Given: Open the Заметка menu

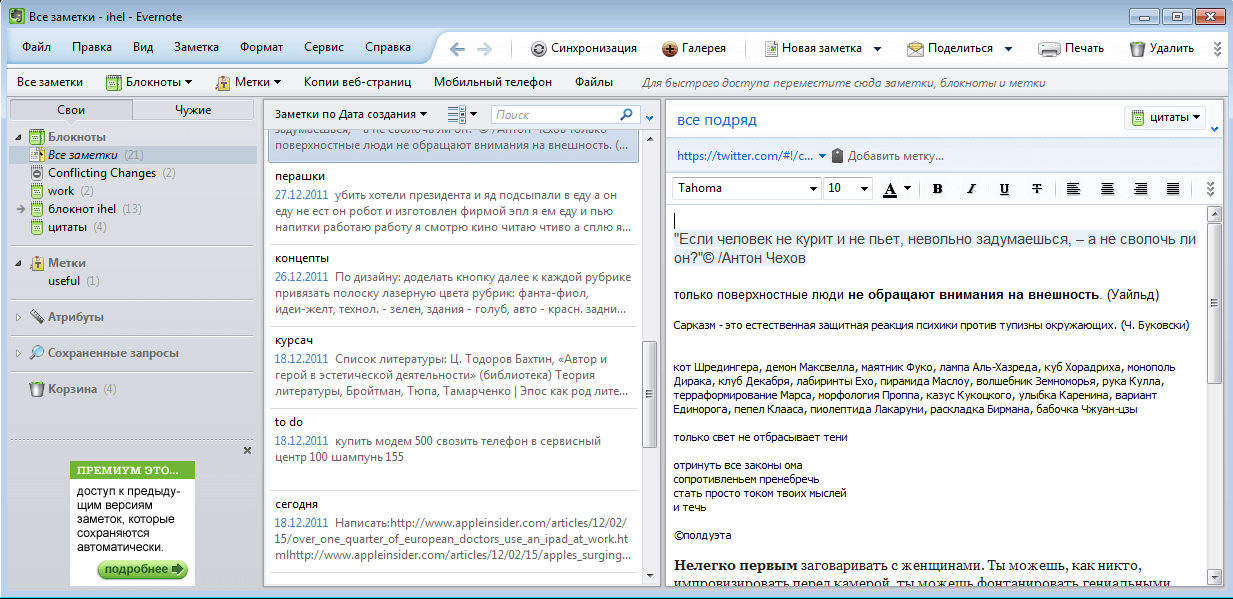Looking at the screenshot, I should 196,47.
